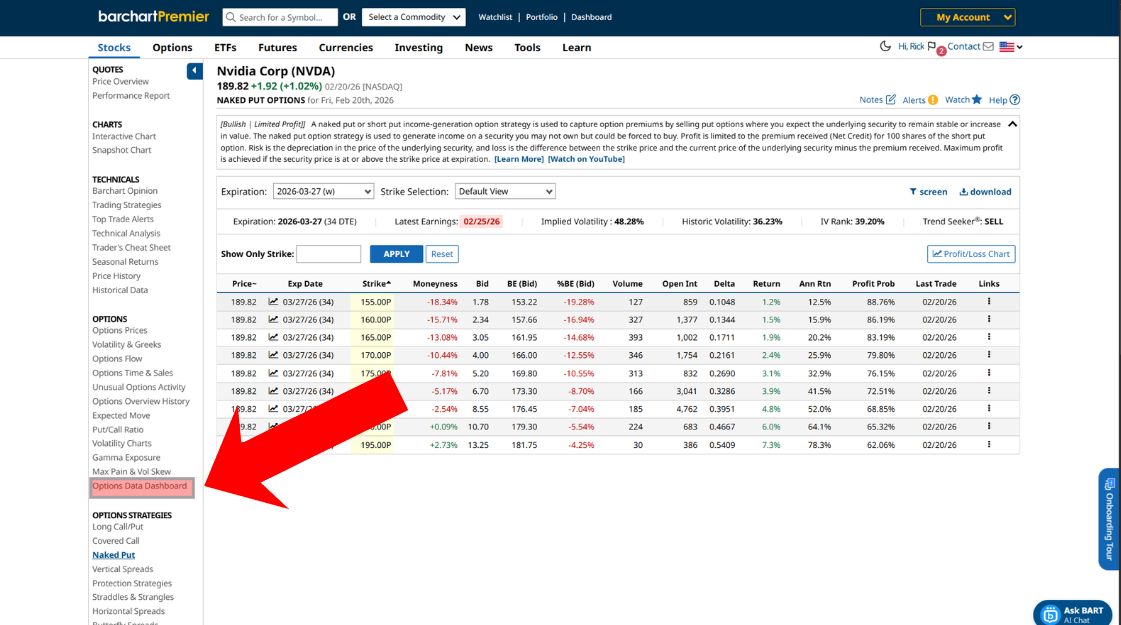
Task: Open the Expiration date dropdown
Action: (323, 192)
